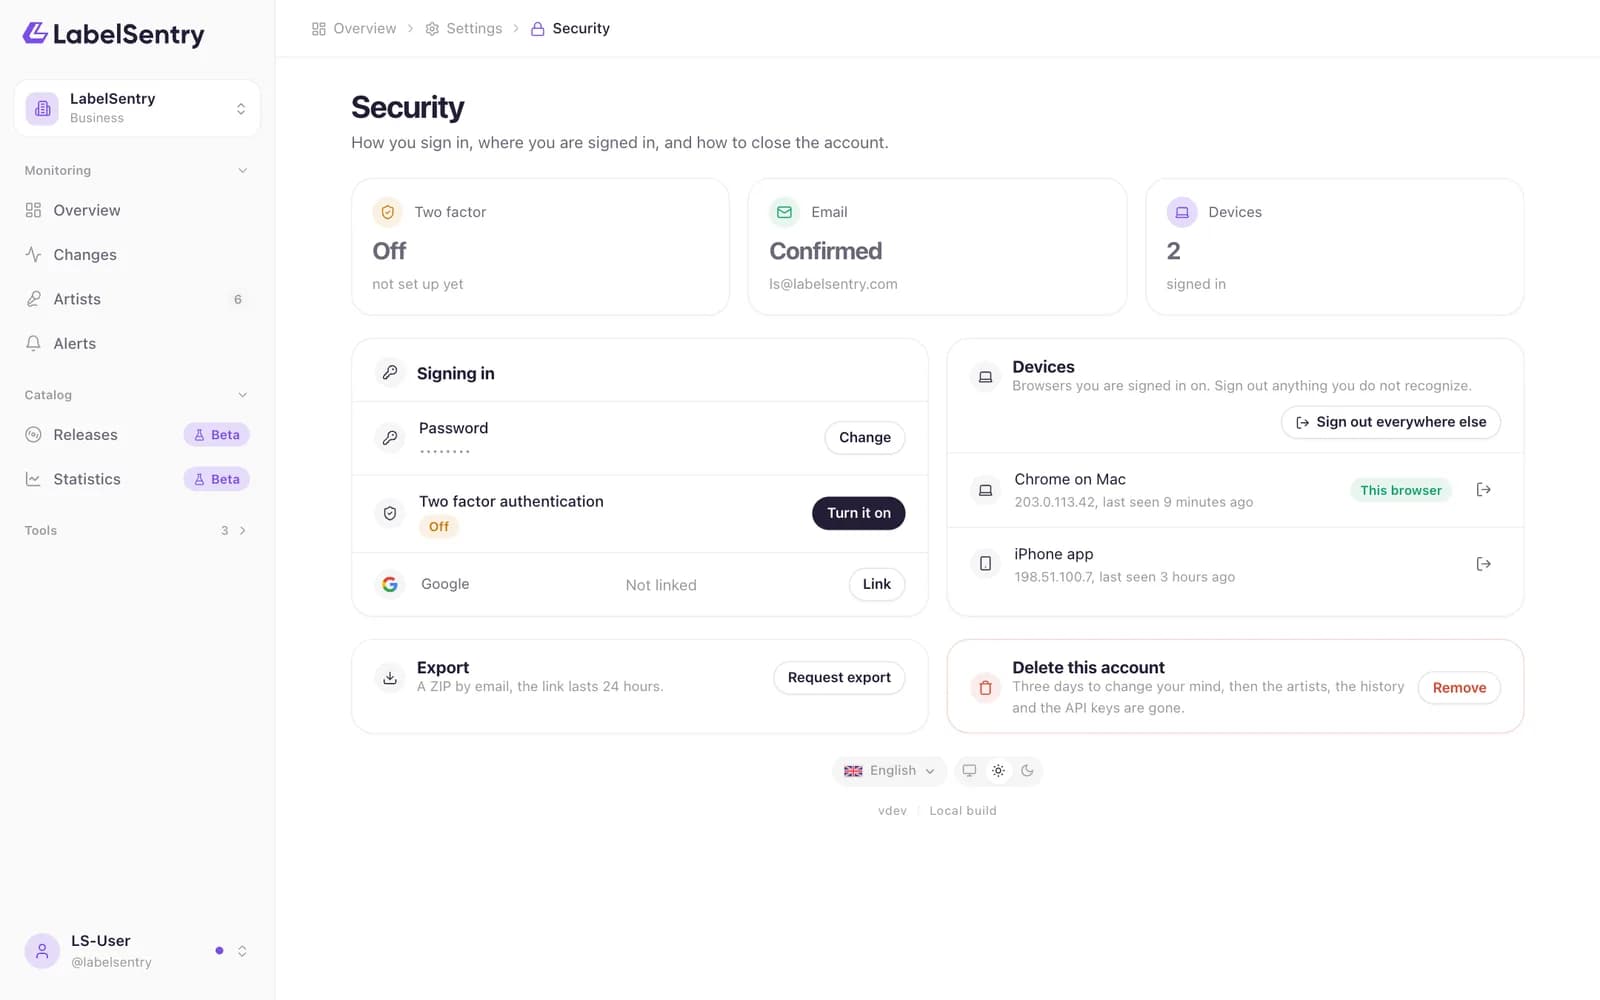Click the Settings breadcrumb link
Image resolution: width=1600 pixels, height=1000 pixels.
[464, 28]
